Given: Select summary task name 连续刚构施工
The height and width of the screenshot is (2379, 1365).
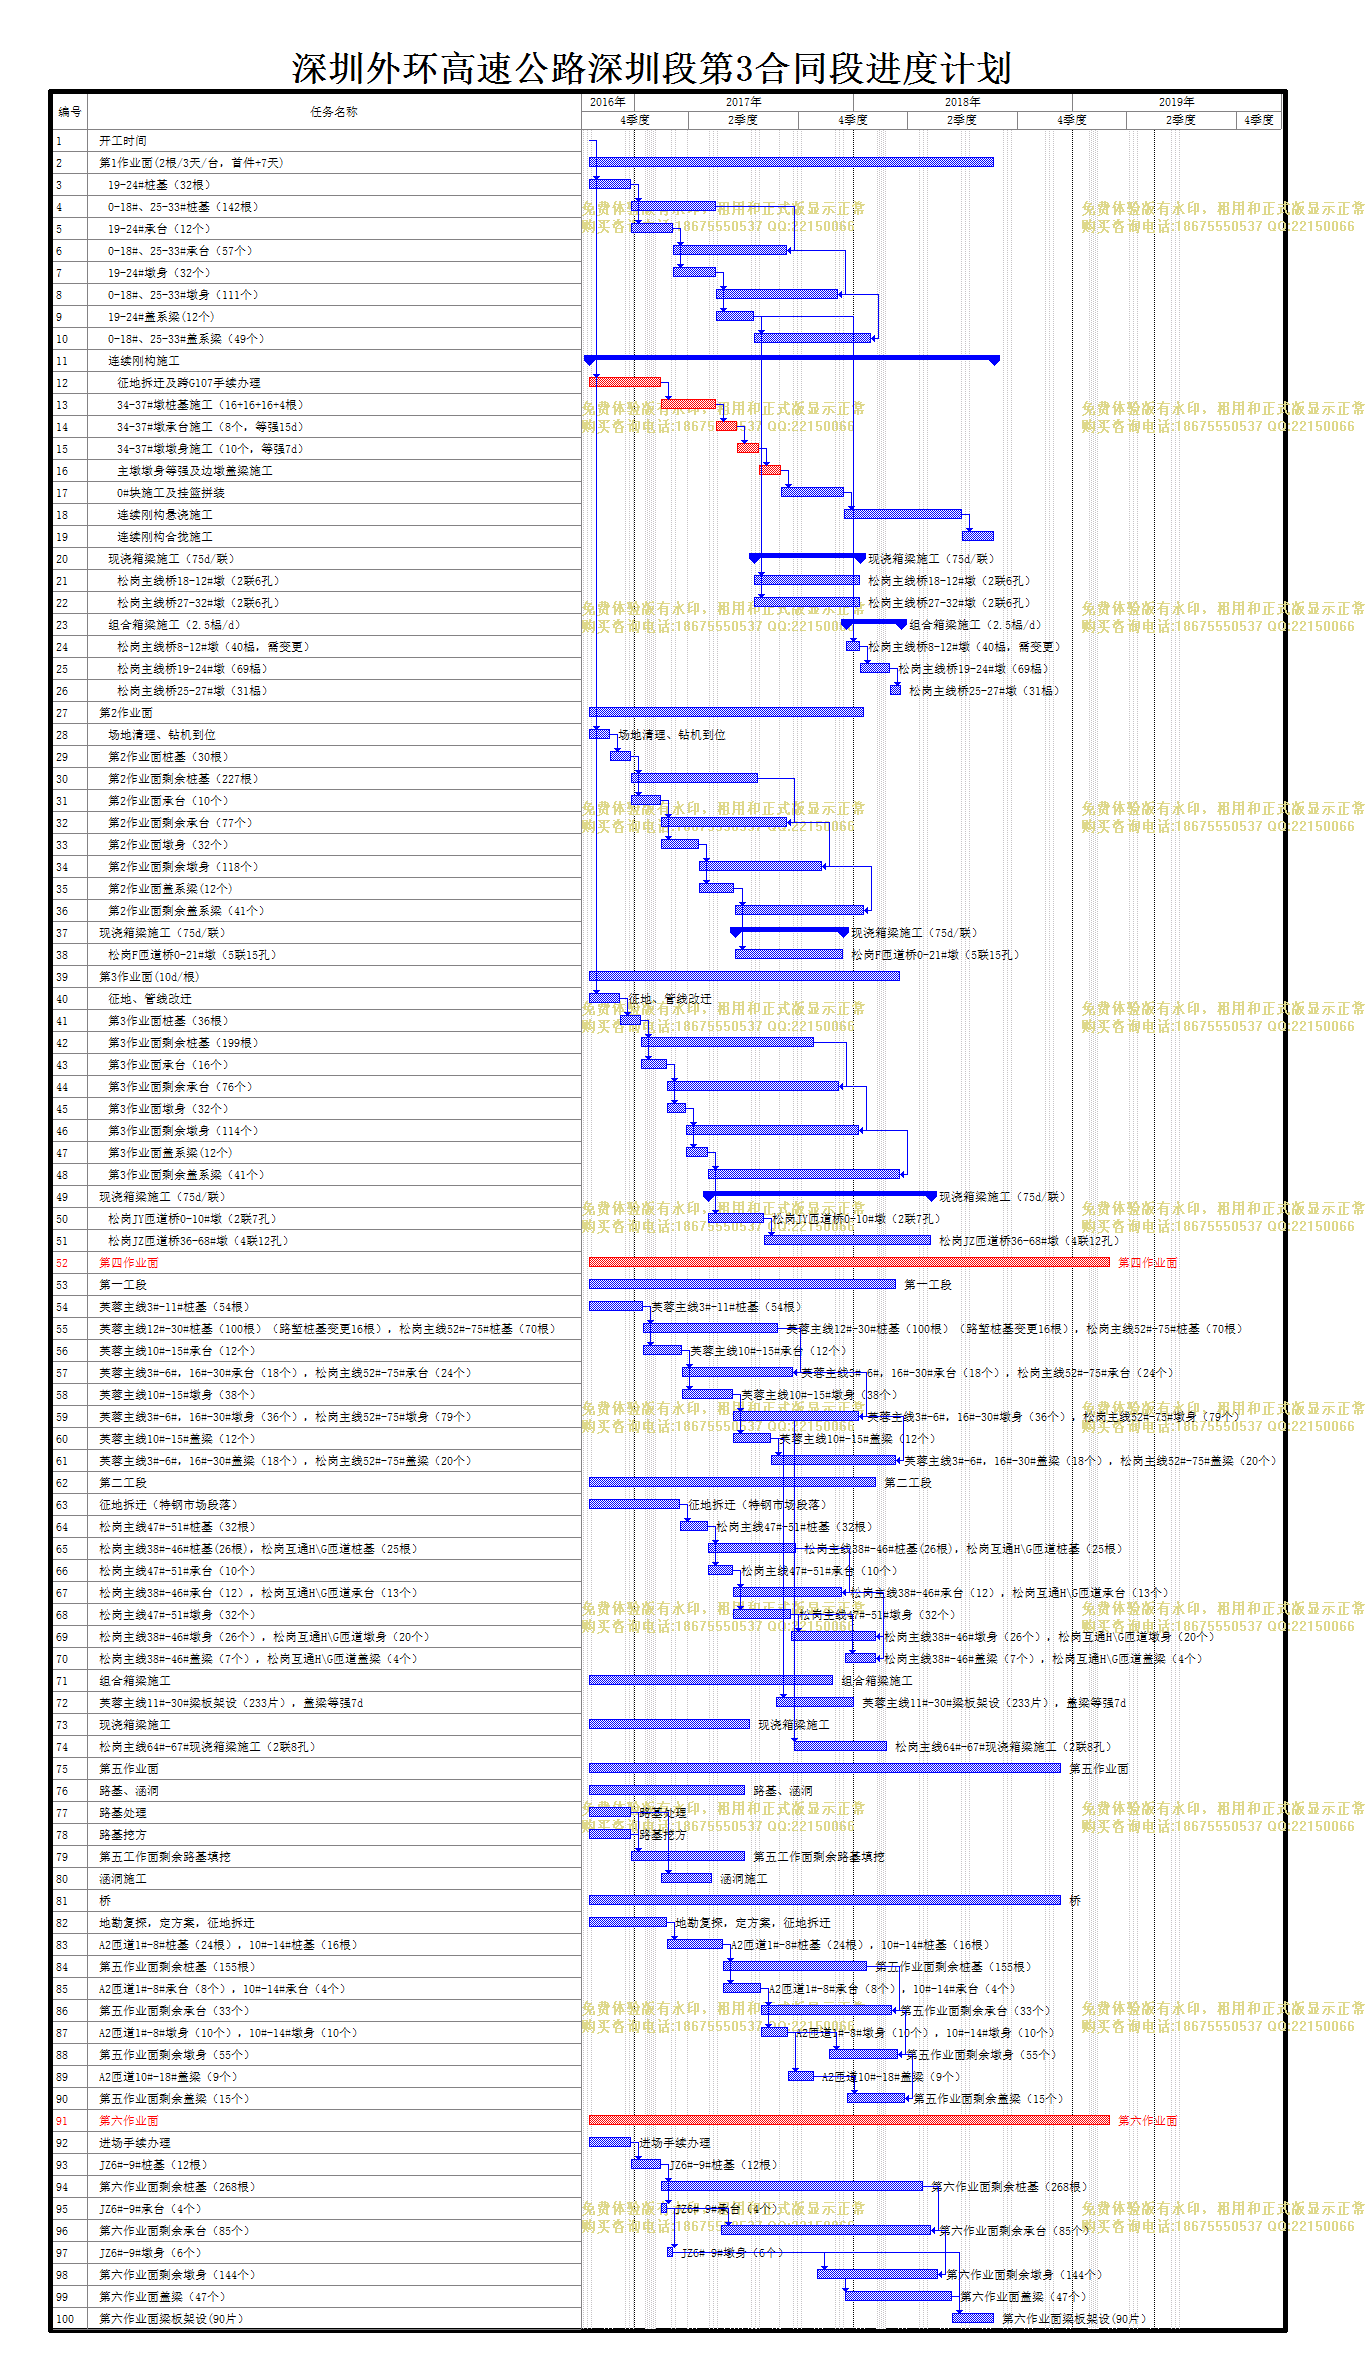Looking at the screenshot, I should tap(144, 361).
